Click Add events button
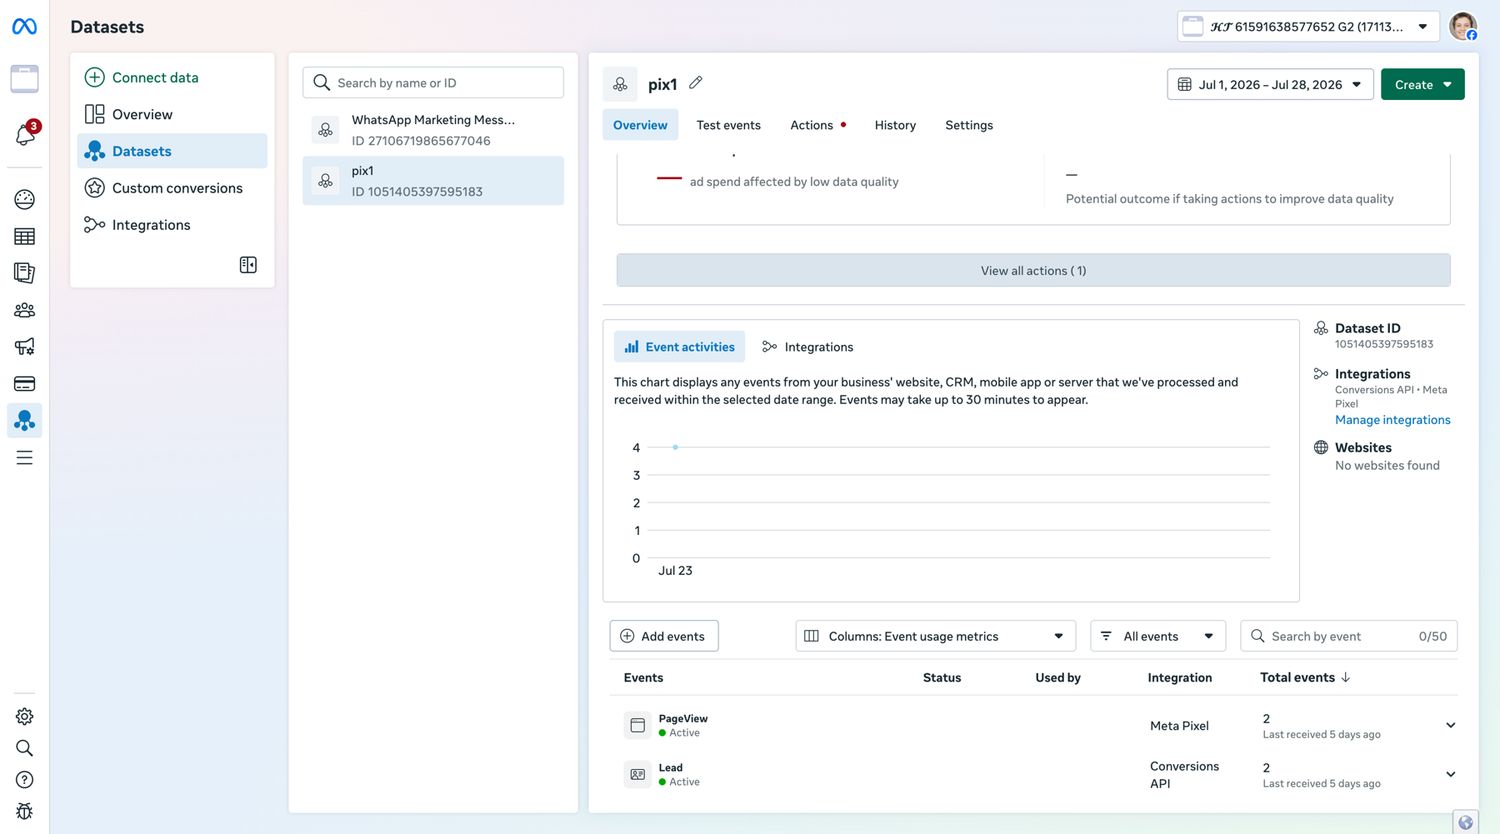The width and height of the screenshot is (1500, 834). click(x=664, y=636)
